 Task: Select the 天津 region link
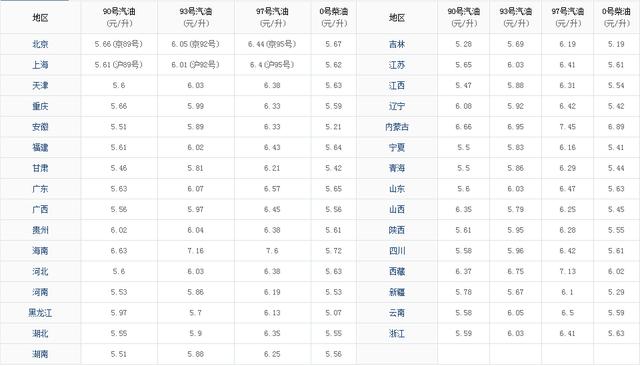click(40, 86)
